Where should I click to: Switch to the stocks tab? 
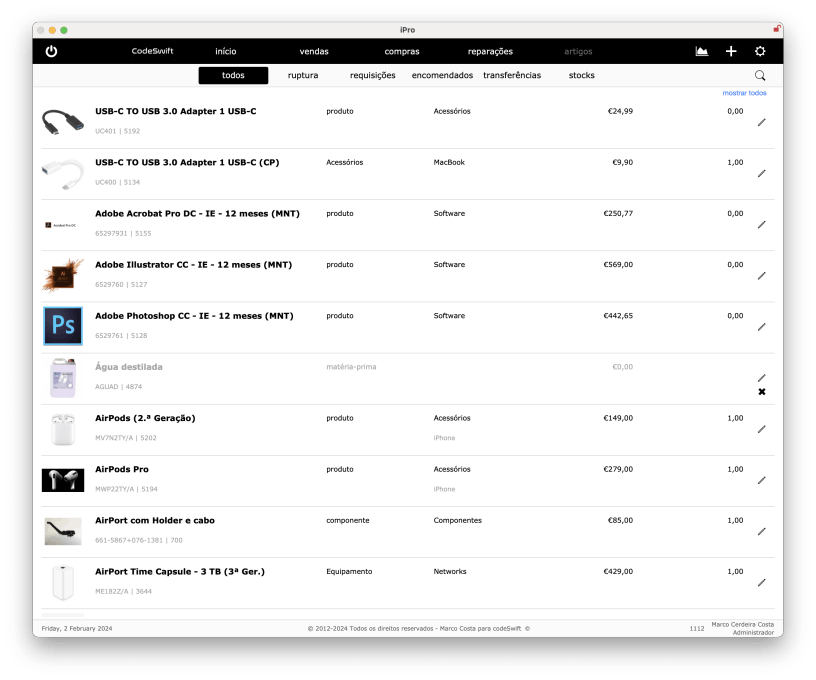coord(581,75)
